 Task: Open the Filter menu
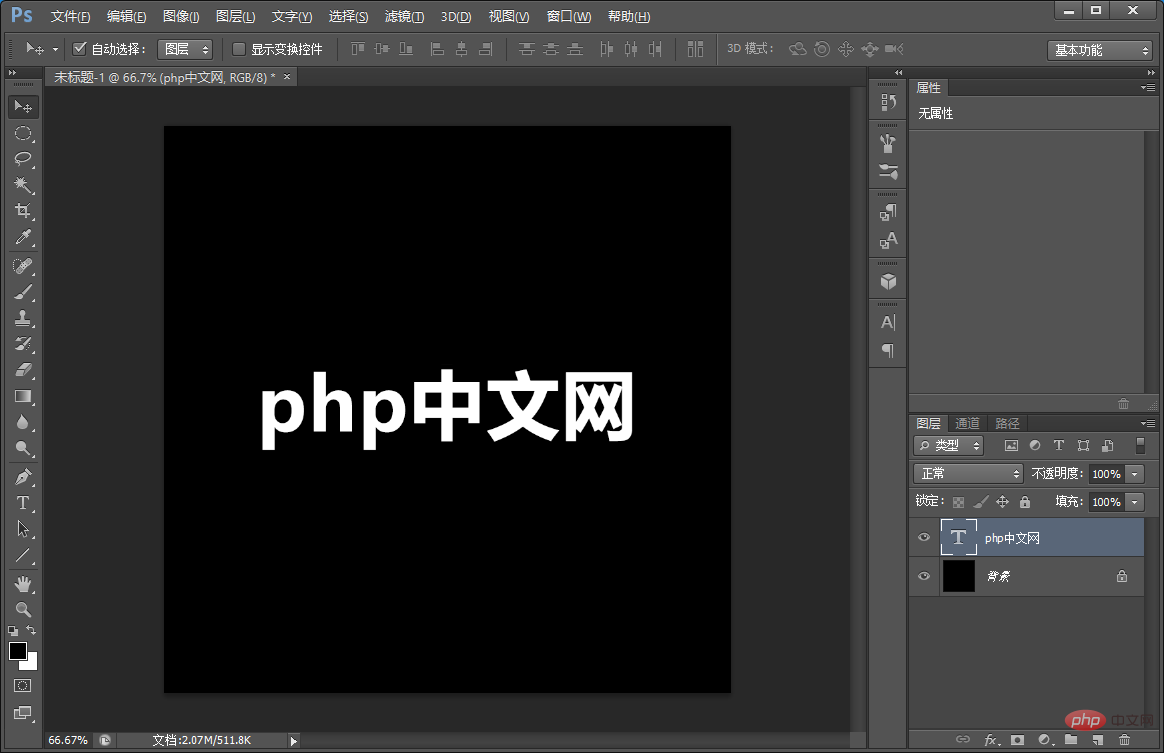tap(405, 16)
